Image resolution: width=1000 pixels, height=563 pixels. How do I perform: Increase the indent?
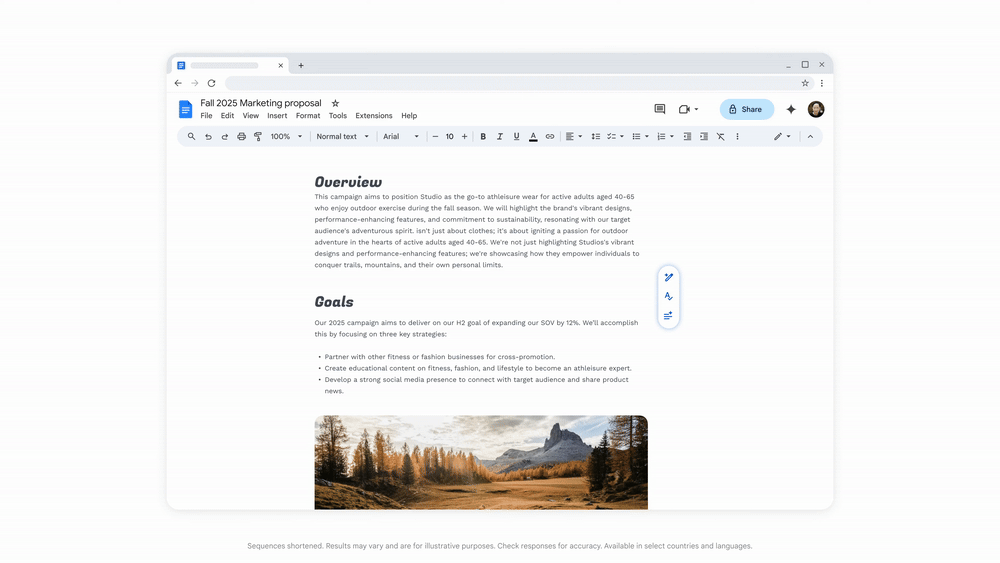point(703,136)
